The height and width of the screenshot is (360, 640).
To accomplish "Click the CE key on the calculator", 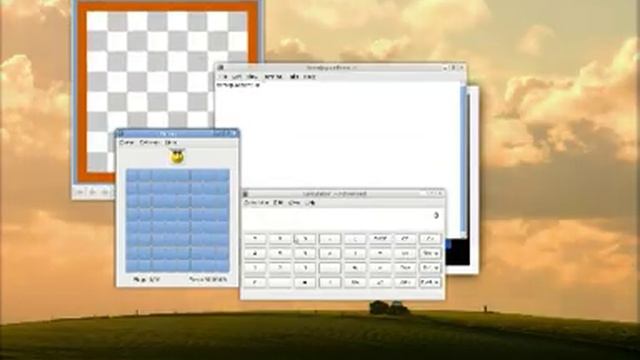I will click(405, 238).
